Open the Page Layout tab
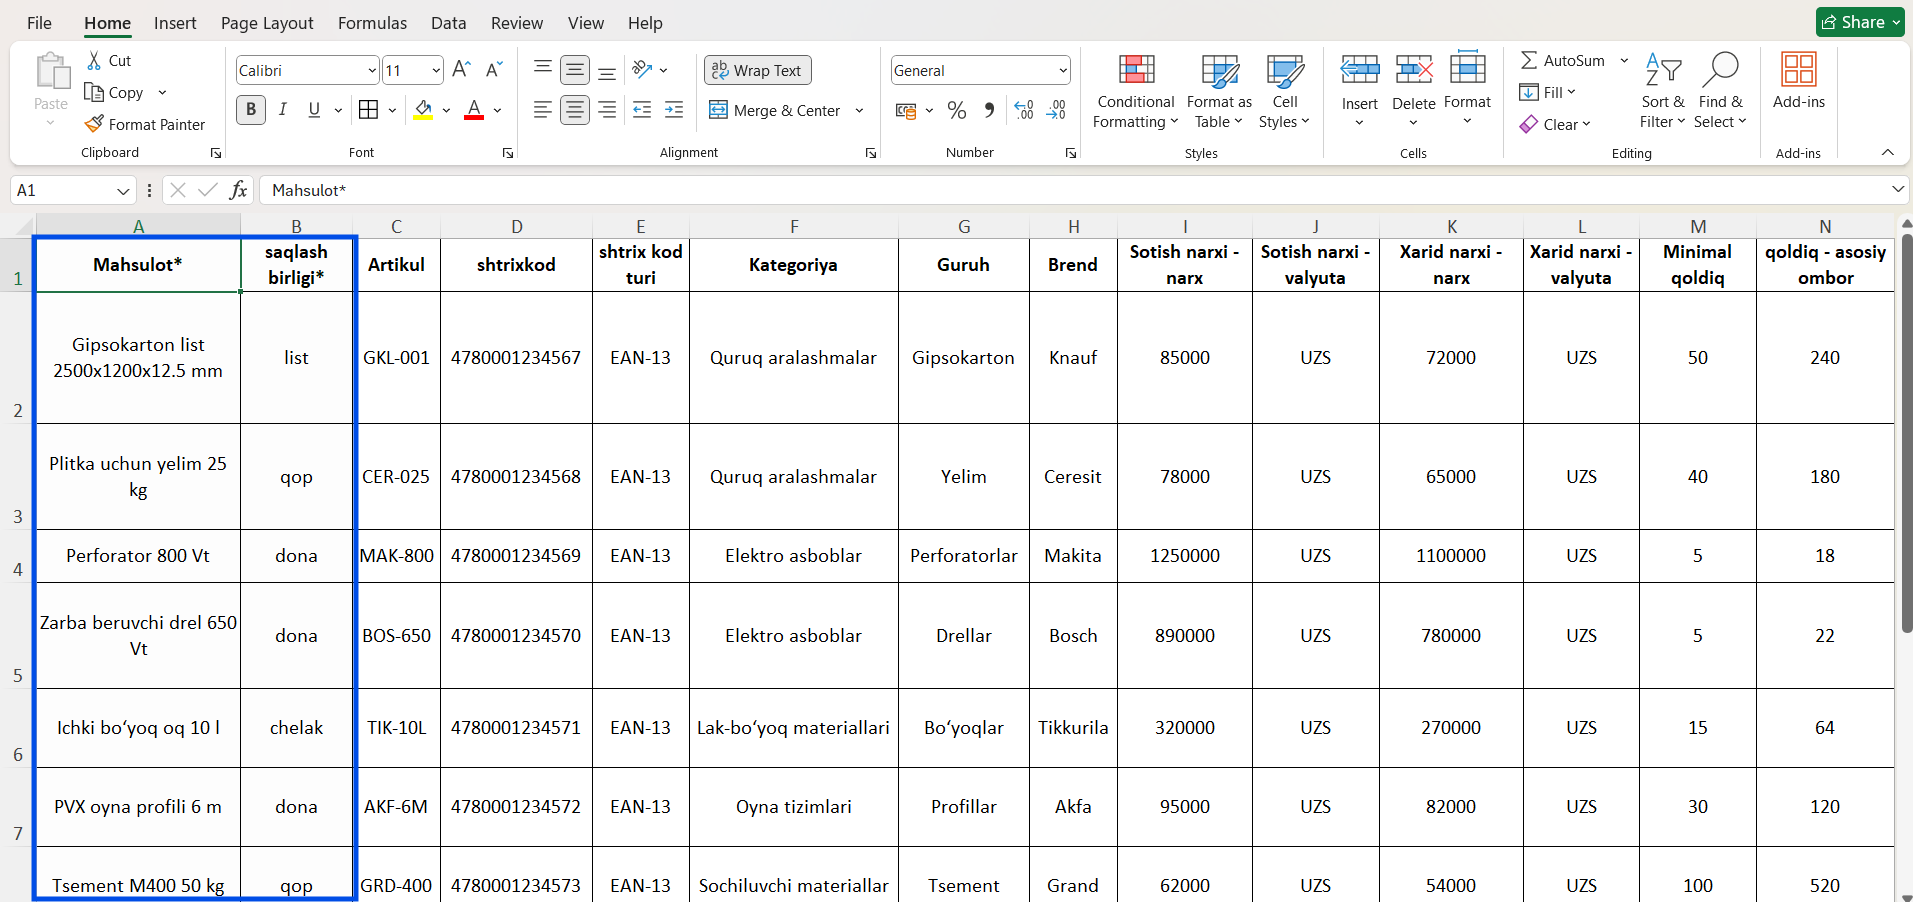 point(267,23)
